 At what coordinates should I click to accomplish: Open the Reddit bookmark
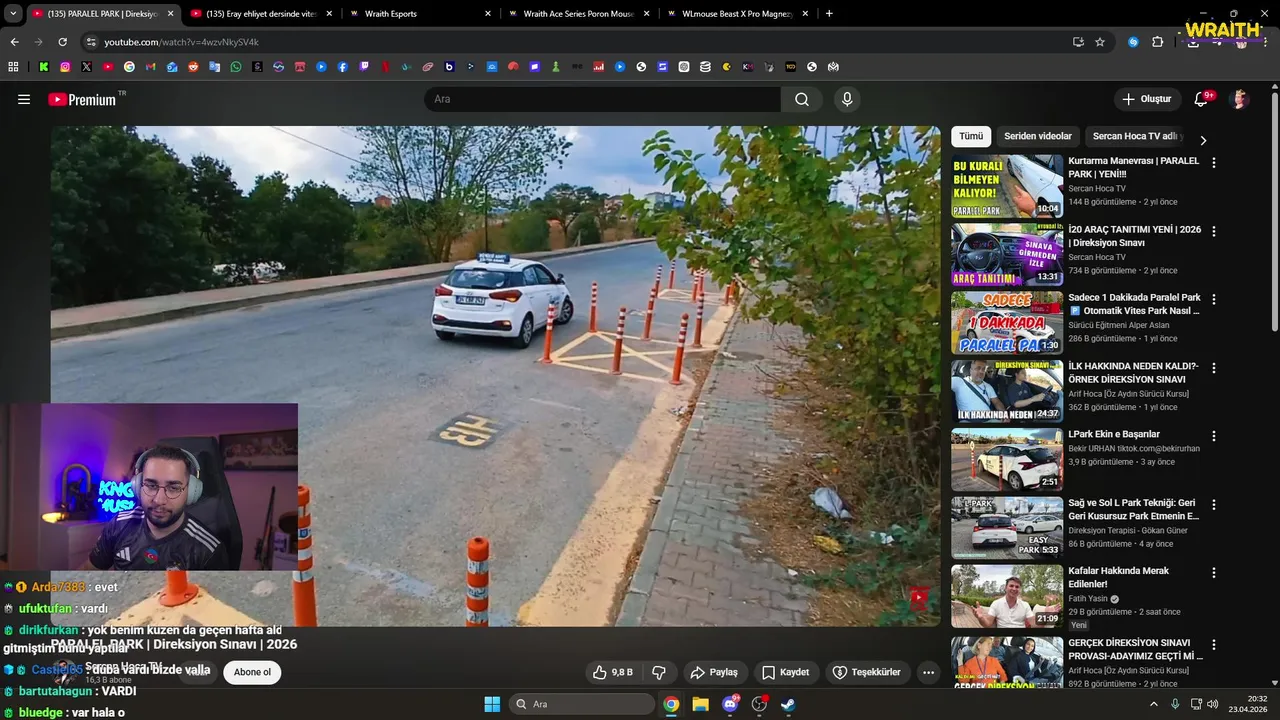[193, 67]
